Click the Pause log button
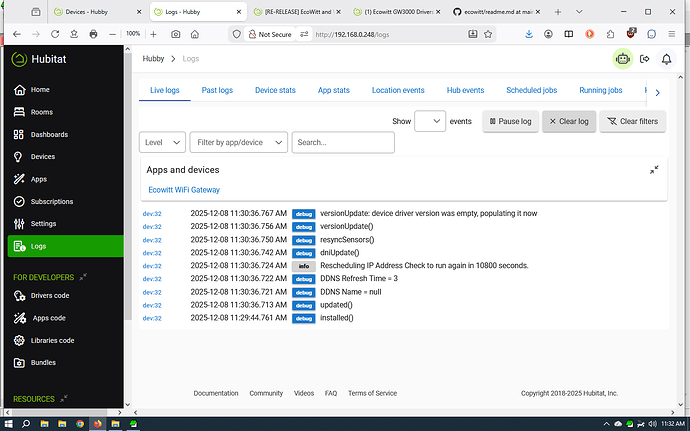This screenshot has height=431, width=690. click(x=510, y=121)
